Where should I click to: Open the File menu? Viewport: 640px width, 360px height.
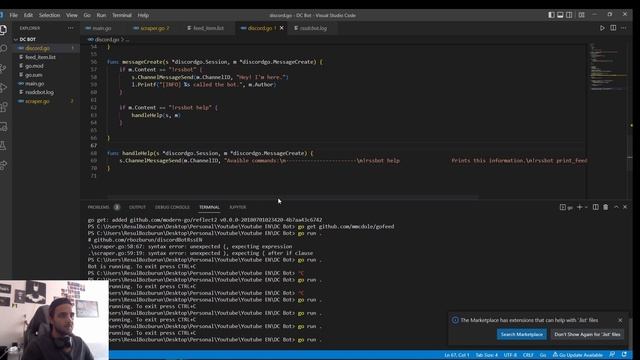[13, 15]
